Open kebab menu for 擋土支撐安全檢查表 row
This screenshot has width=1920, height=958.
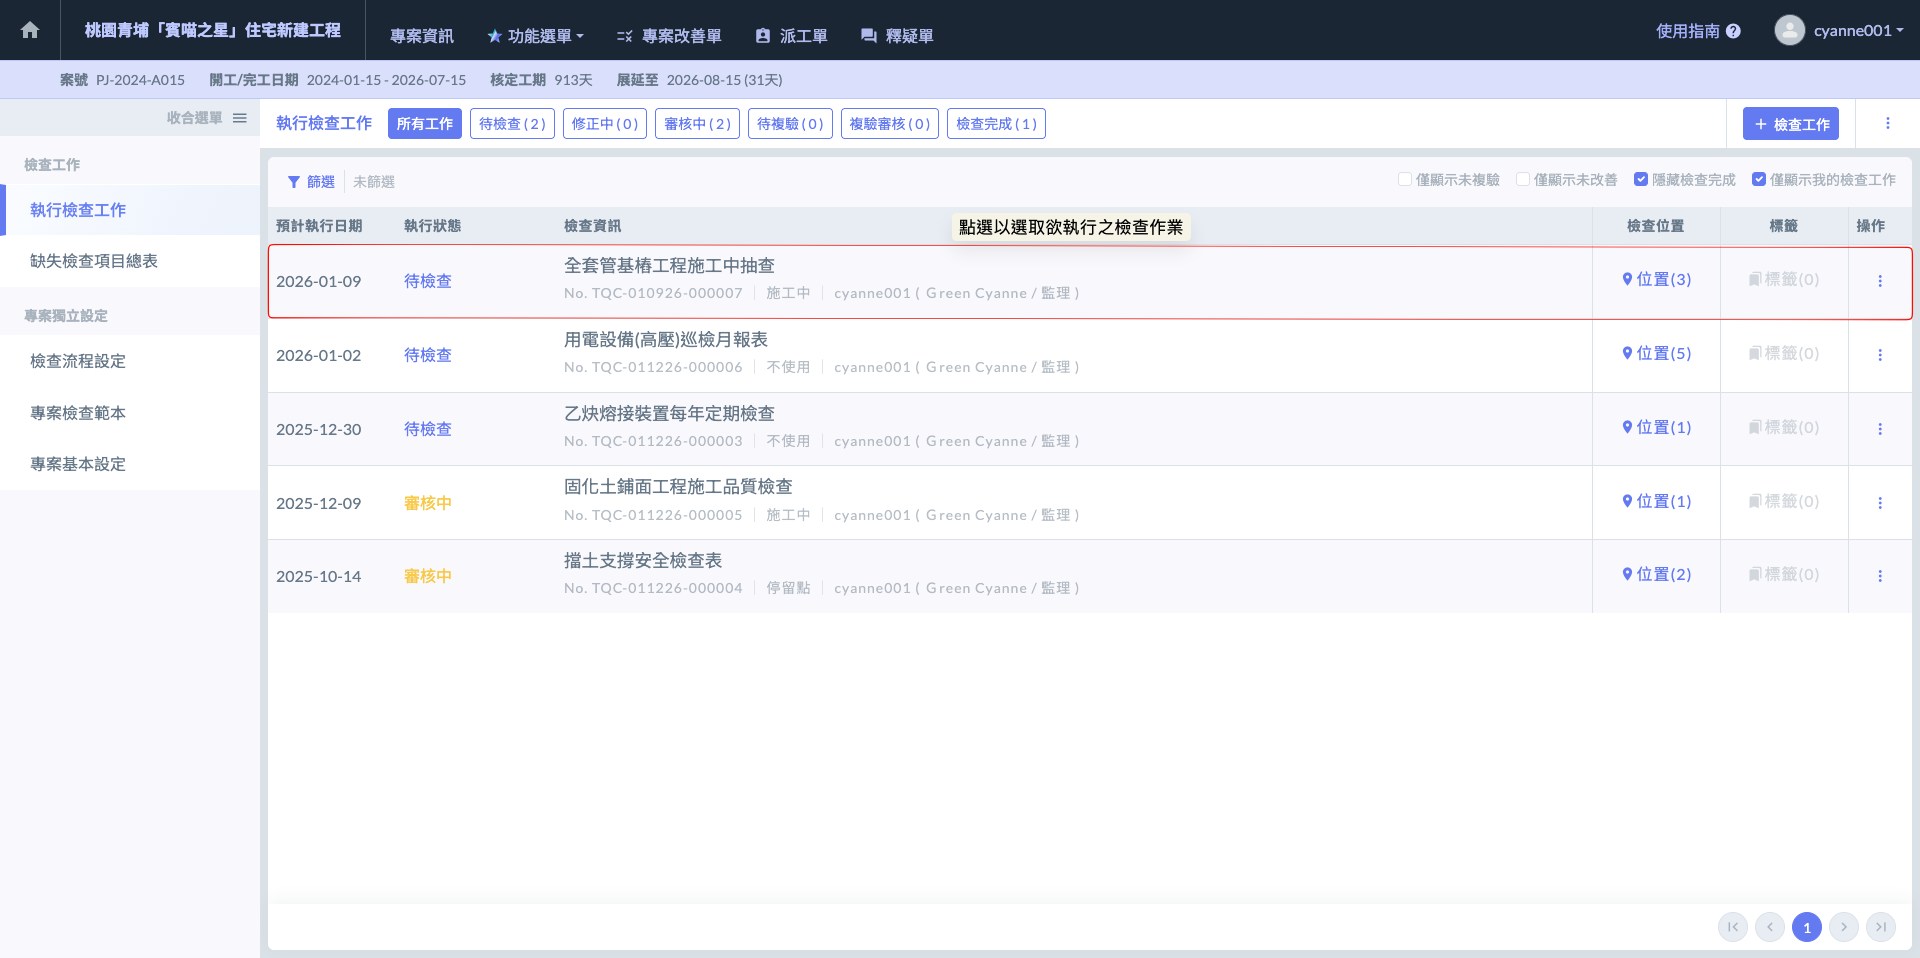pyautogui.click(x=1880, y=576)
